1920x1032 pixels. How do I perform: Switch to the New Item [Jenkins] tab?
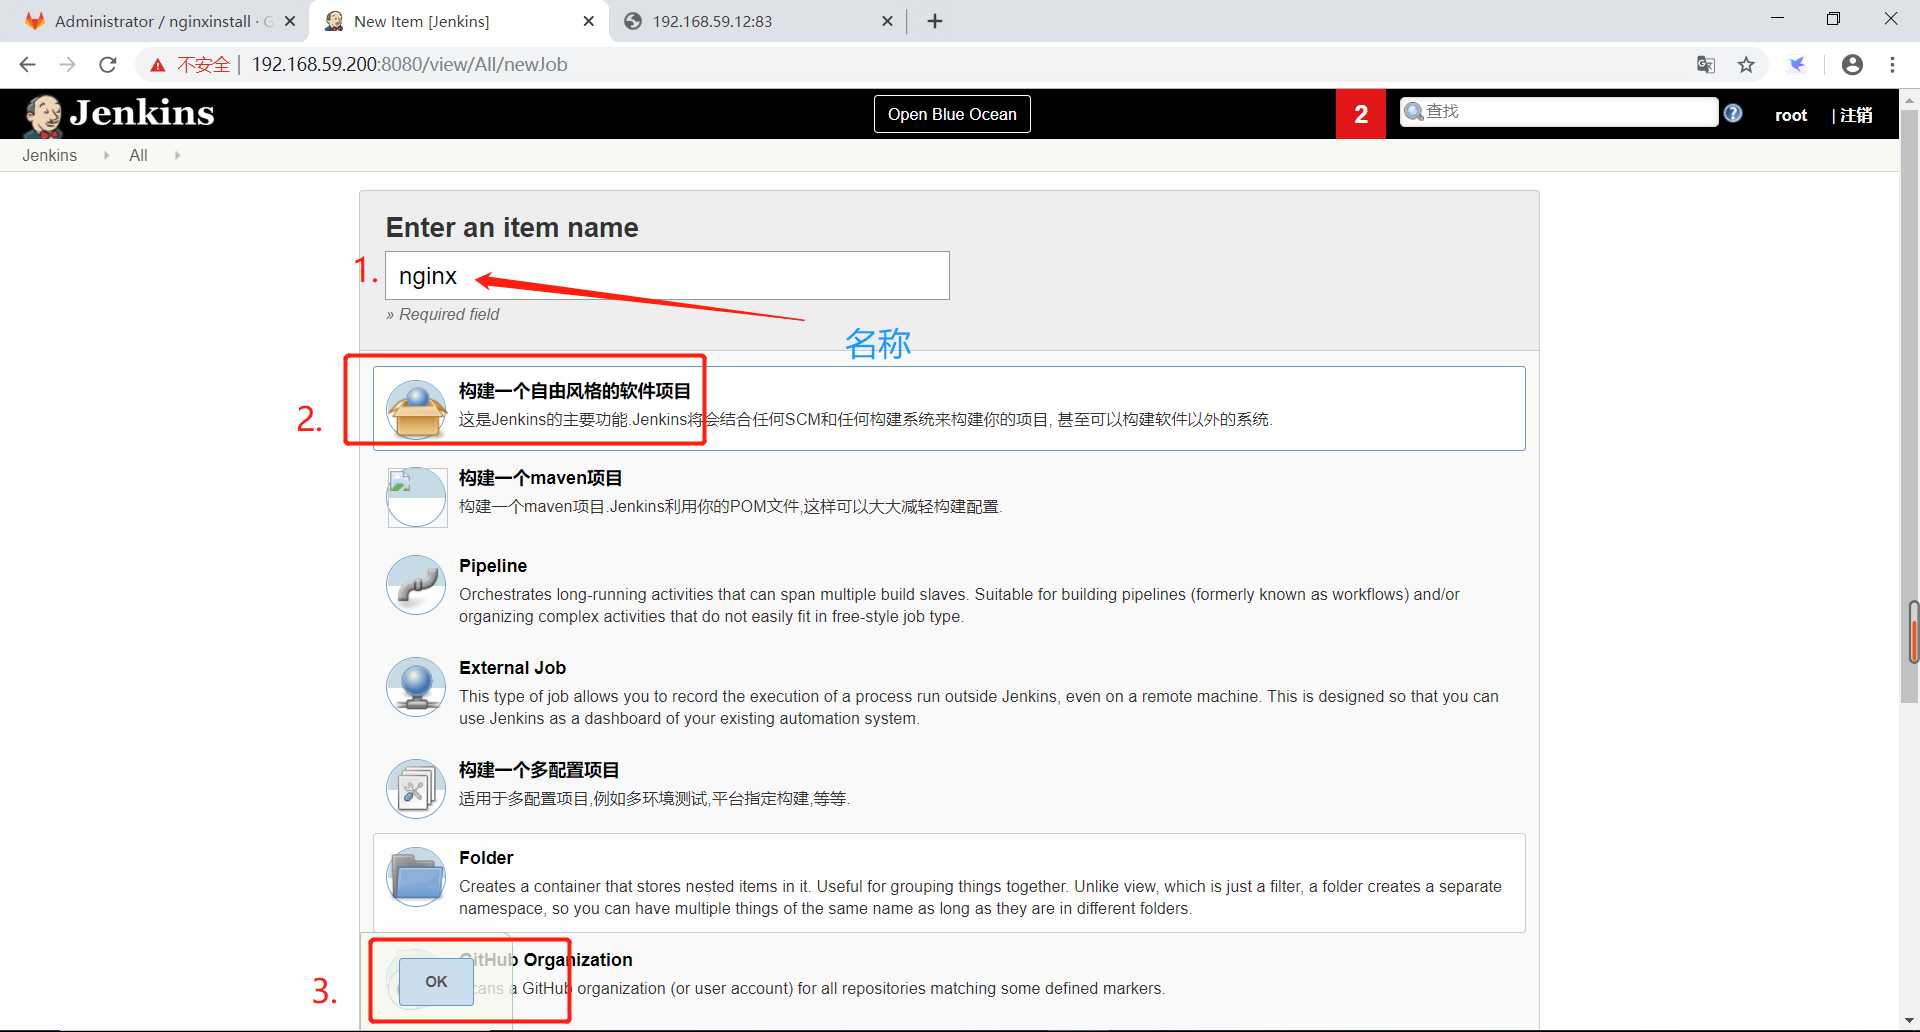(x=459, y=21)
